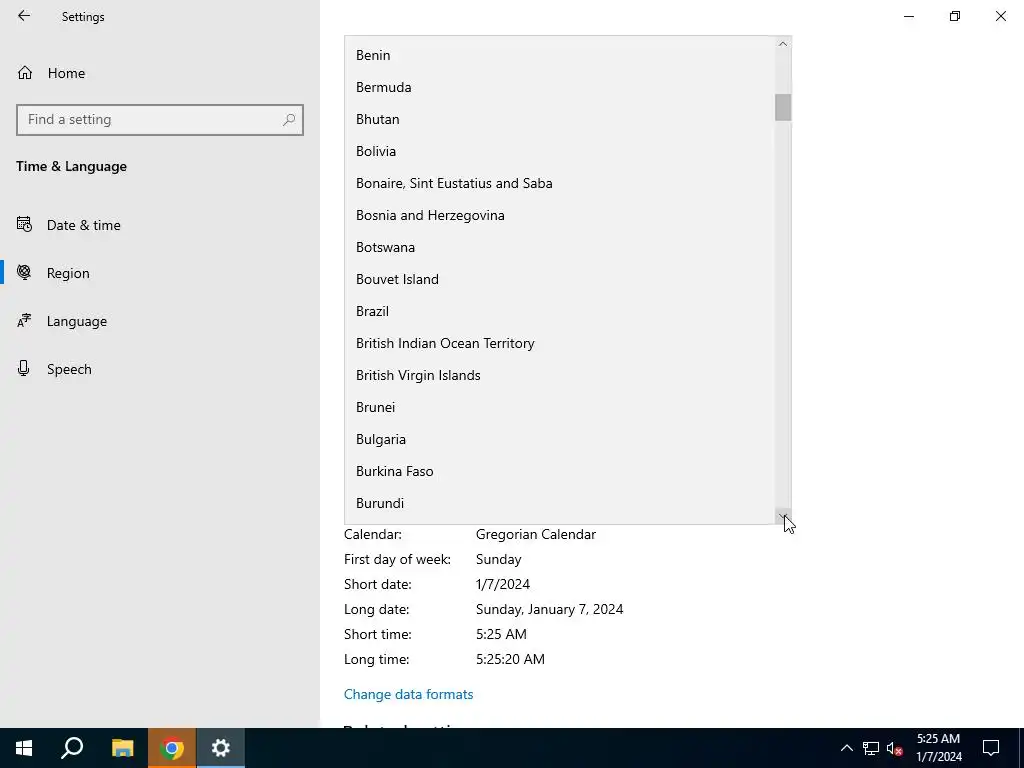Choose Bermuda from the country list
Screen dimensions: 1024x768
(x=560, y=88)
